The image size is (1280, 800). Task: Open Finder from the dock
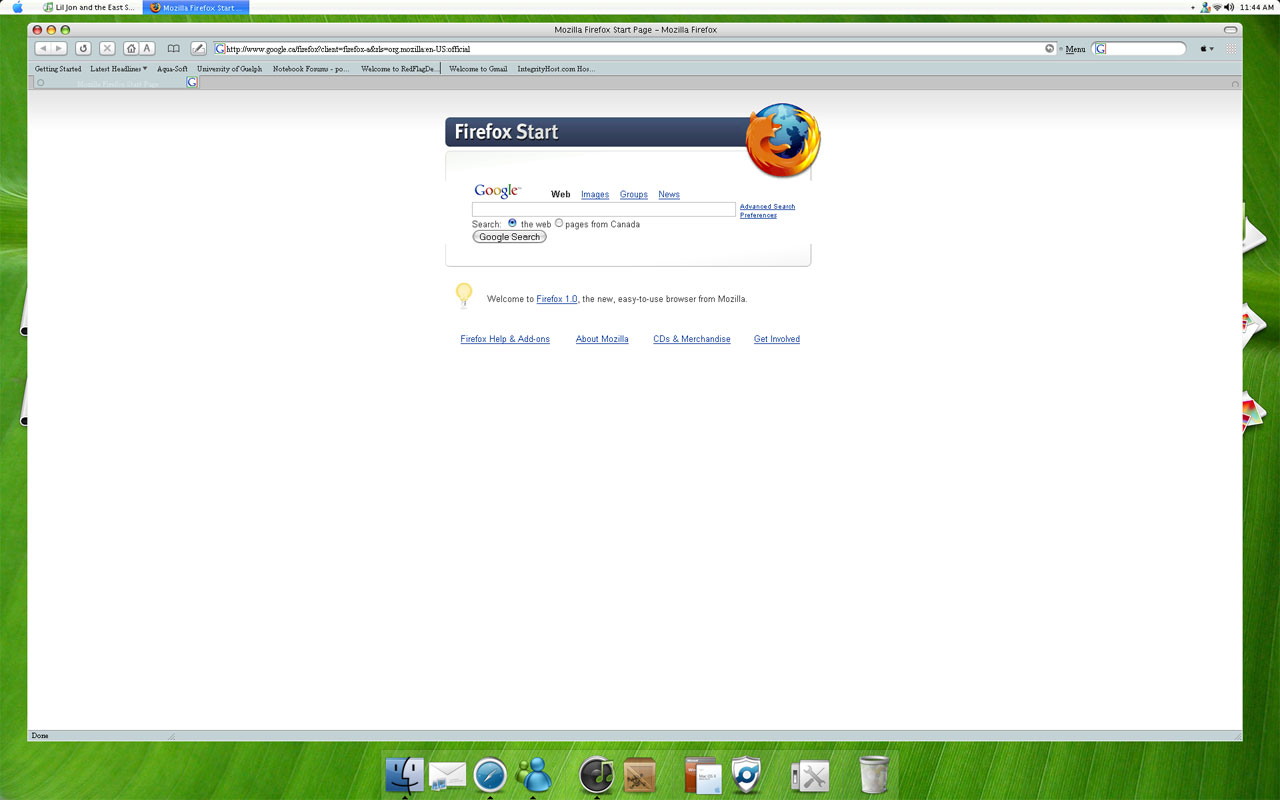404,775
